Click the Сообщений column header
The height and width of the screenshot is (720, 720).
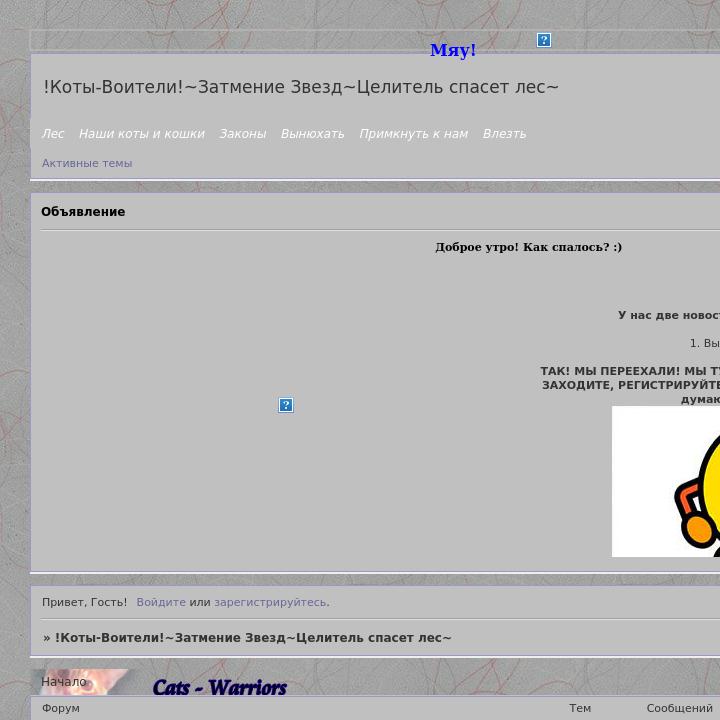[x=680, y=708]
